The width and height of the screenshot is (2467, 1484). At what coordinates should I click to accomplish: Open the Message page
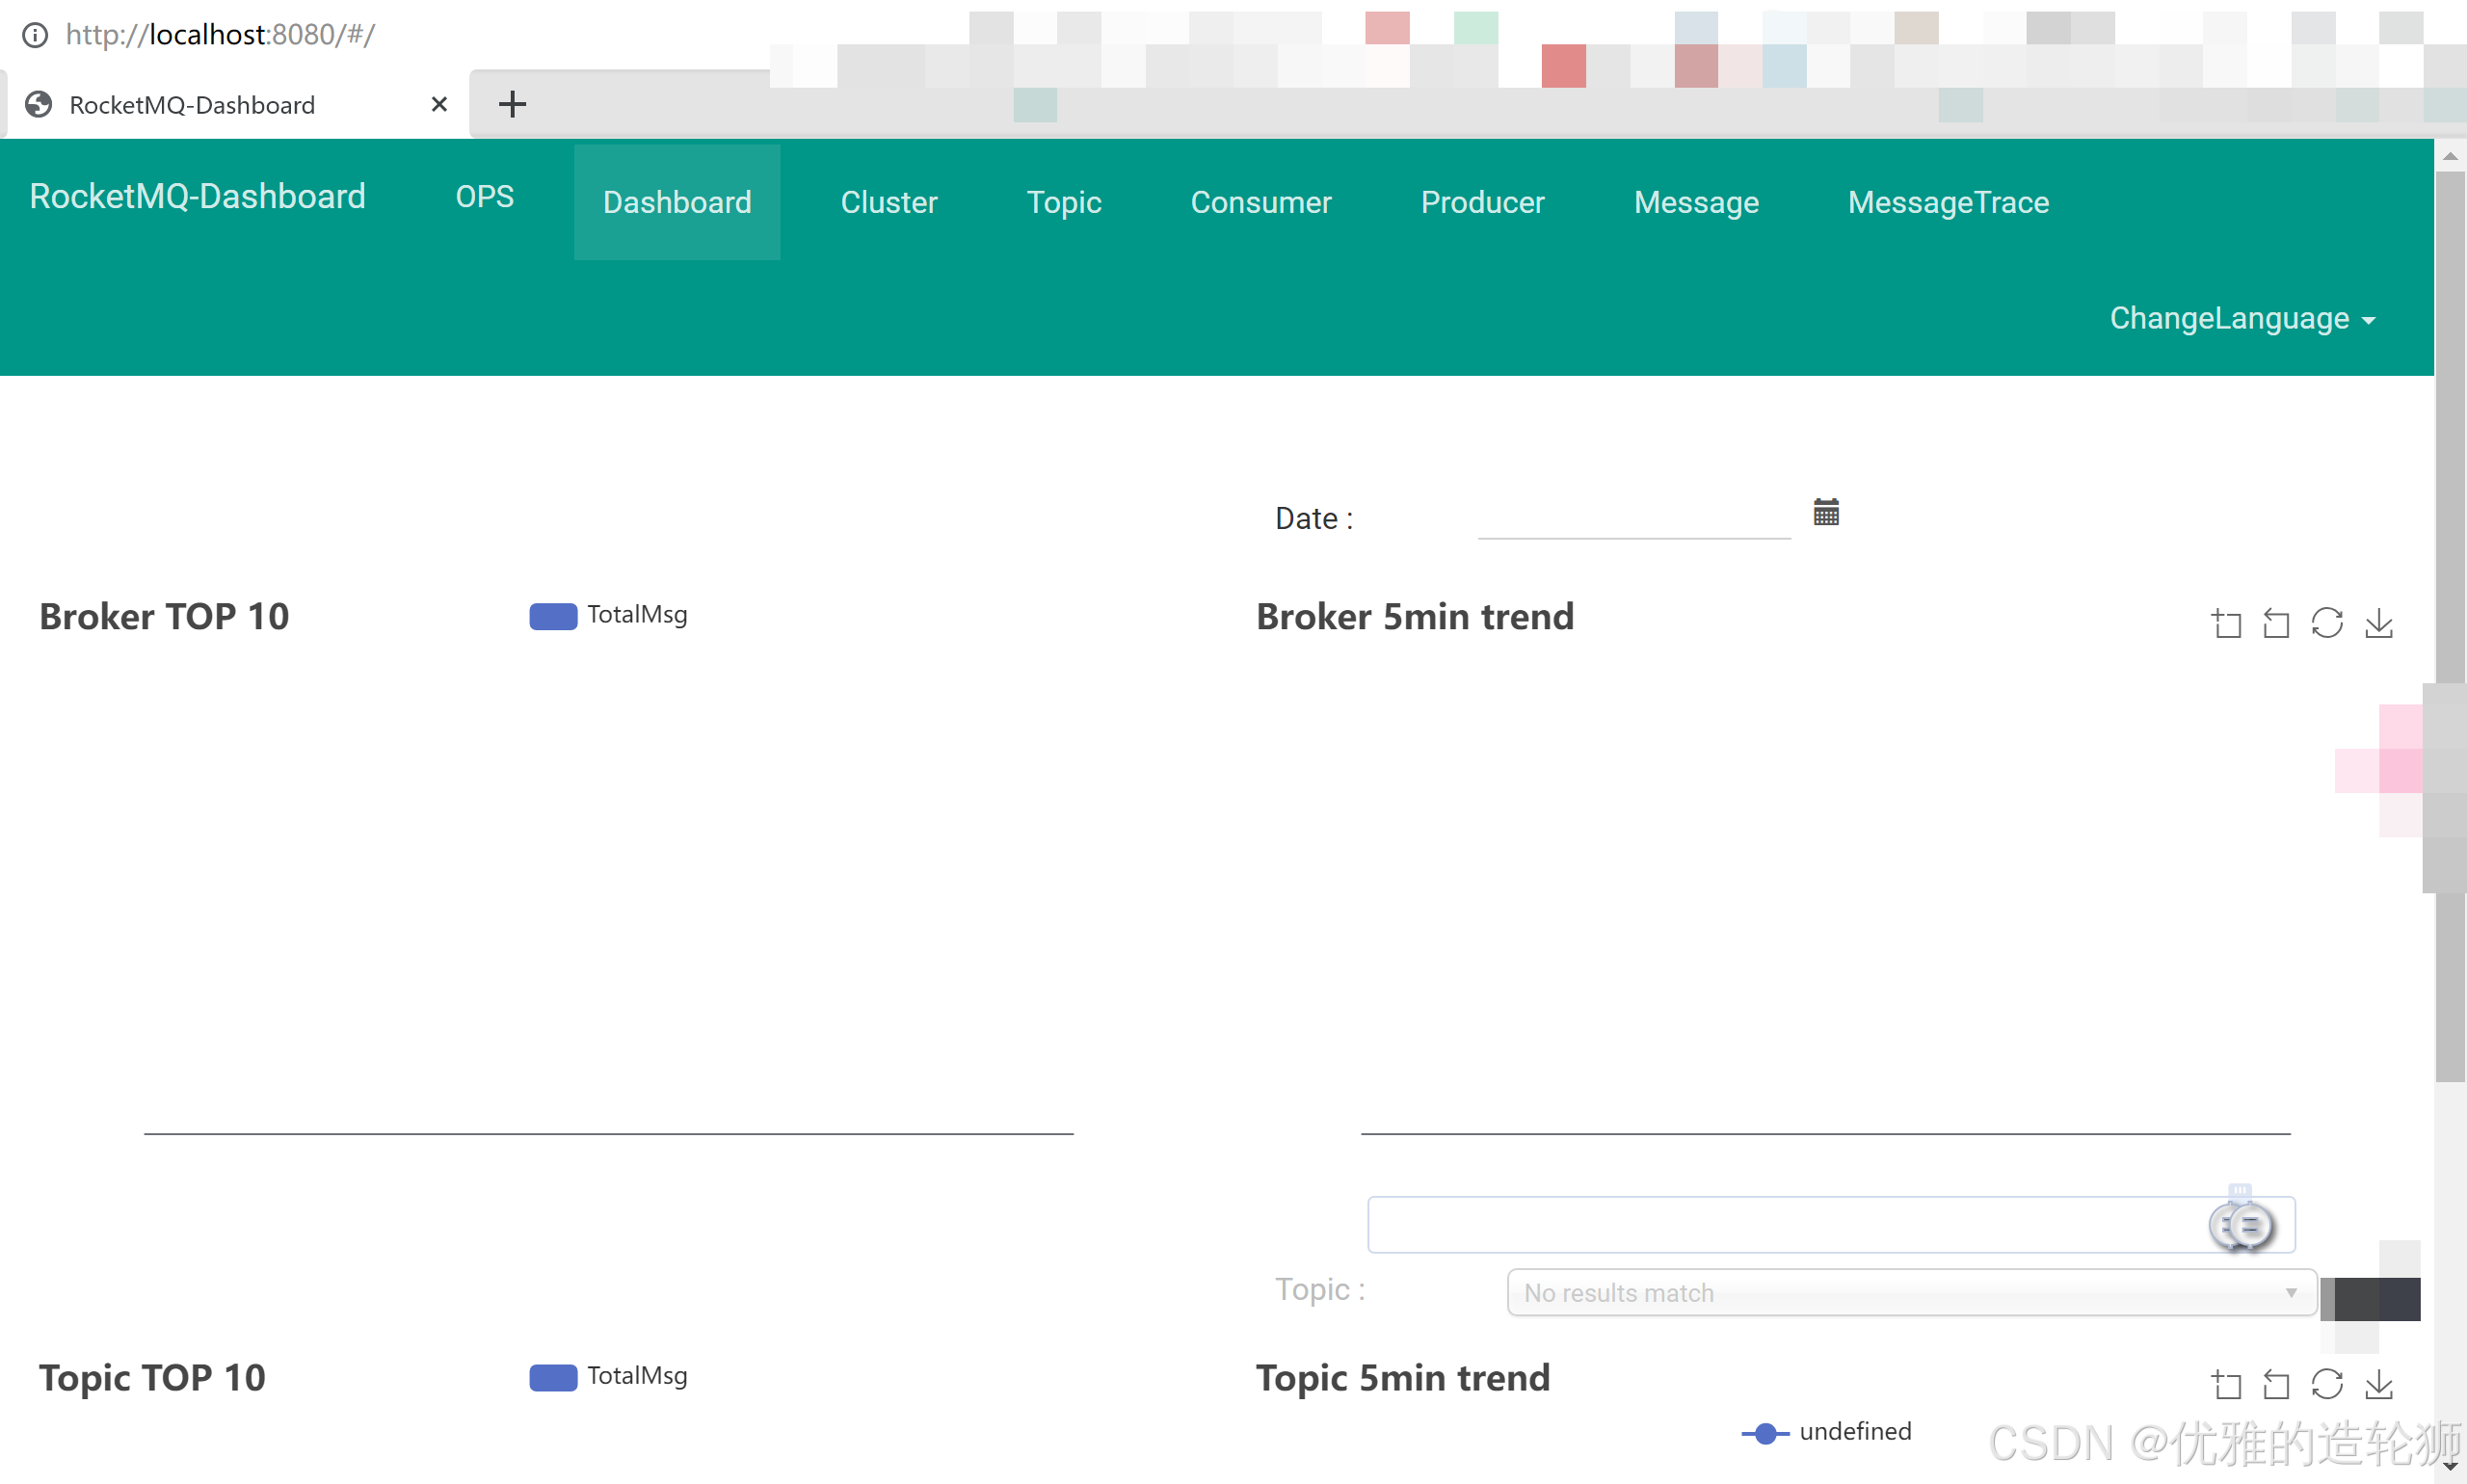click(1696, 202)
